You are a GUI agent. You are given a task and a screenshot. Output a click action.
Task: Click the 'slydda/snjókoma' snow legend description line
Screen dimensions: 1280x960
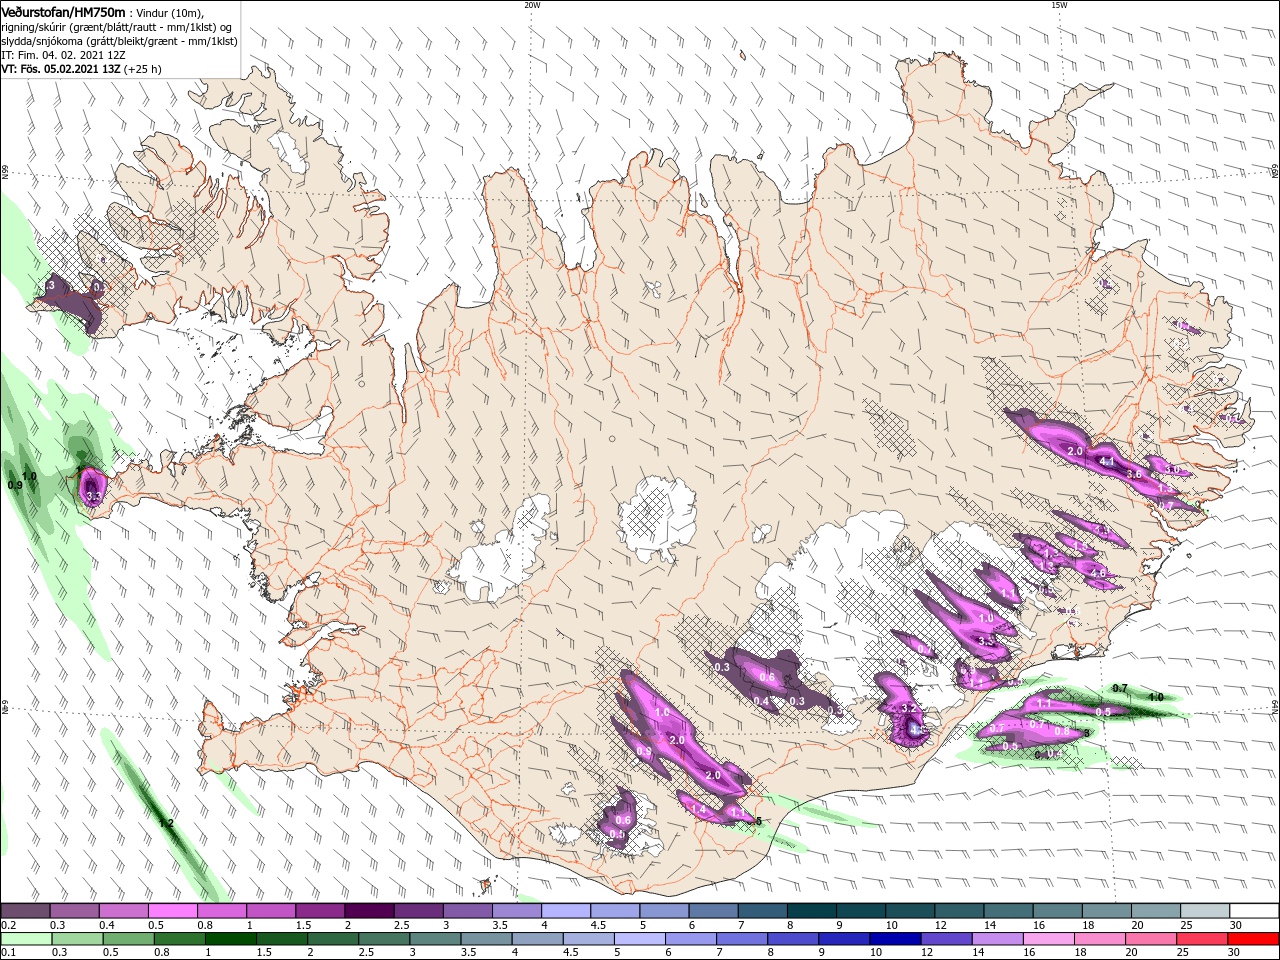[119, 41]
